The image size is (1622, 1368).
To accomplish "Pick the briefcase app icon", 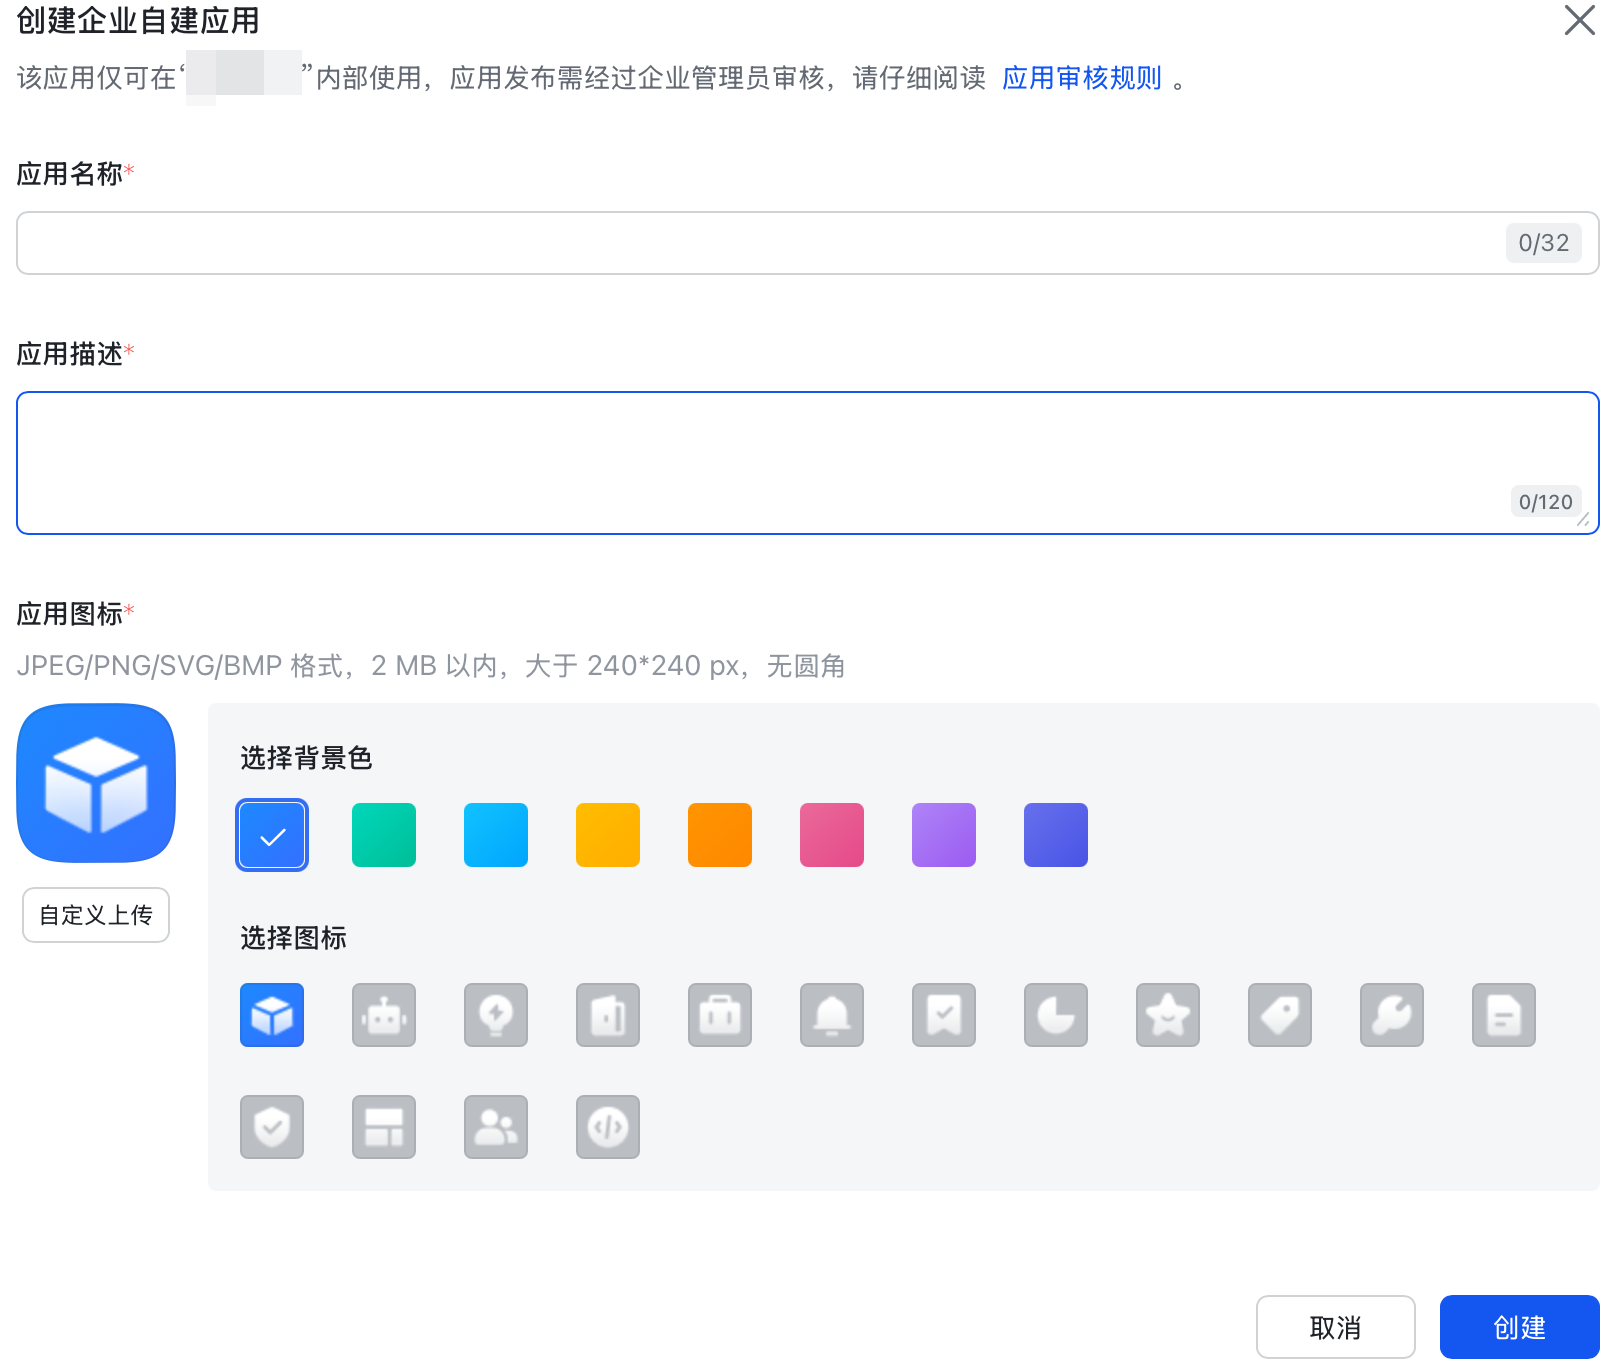I will (x=720, y=1015).
